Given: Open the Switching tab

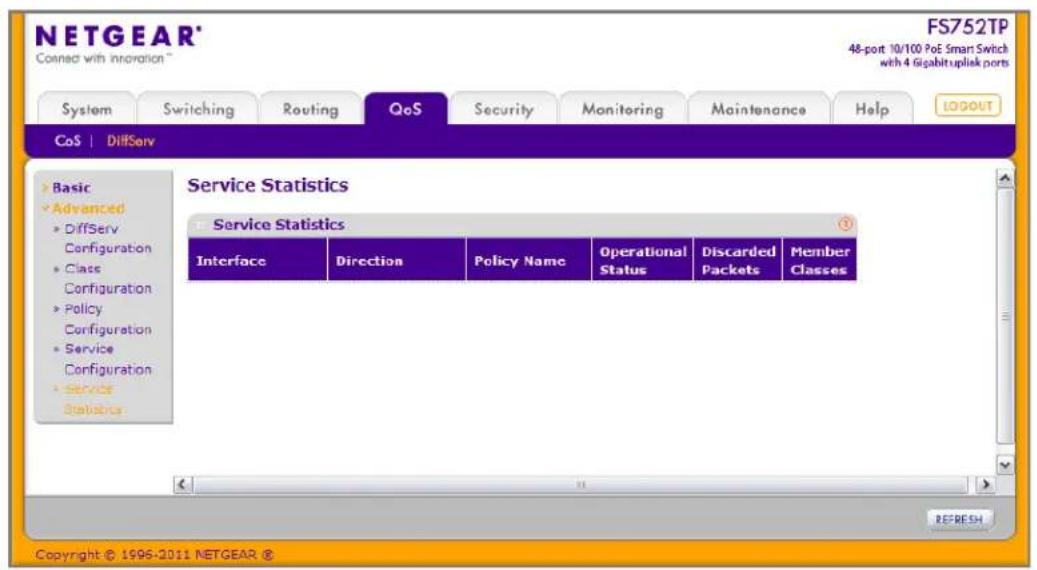Looking at the screenshot, I should click(x=198, y=109).
